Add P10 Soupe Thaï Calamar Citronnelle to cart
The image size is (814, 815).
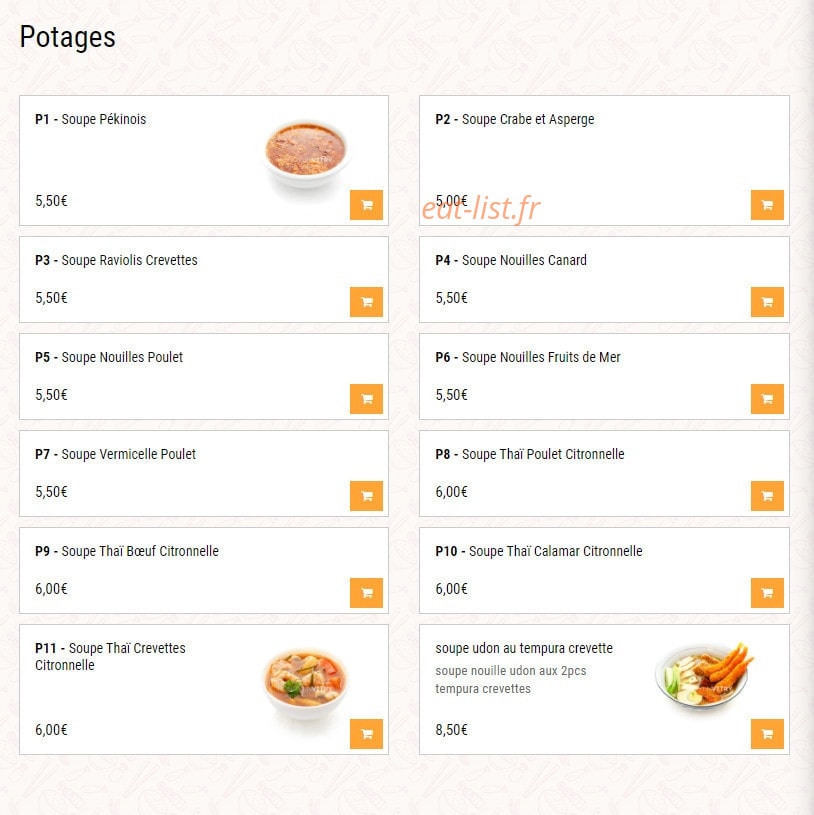click(x=767, y=593)
